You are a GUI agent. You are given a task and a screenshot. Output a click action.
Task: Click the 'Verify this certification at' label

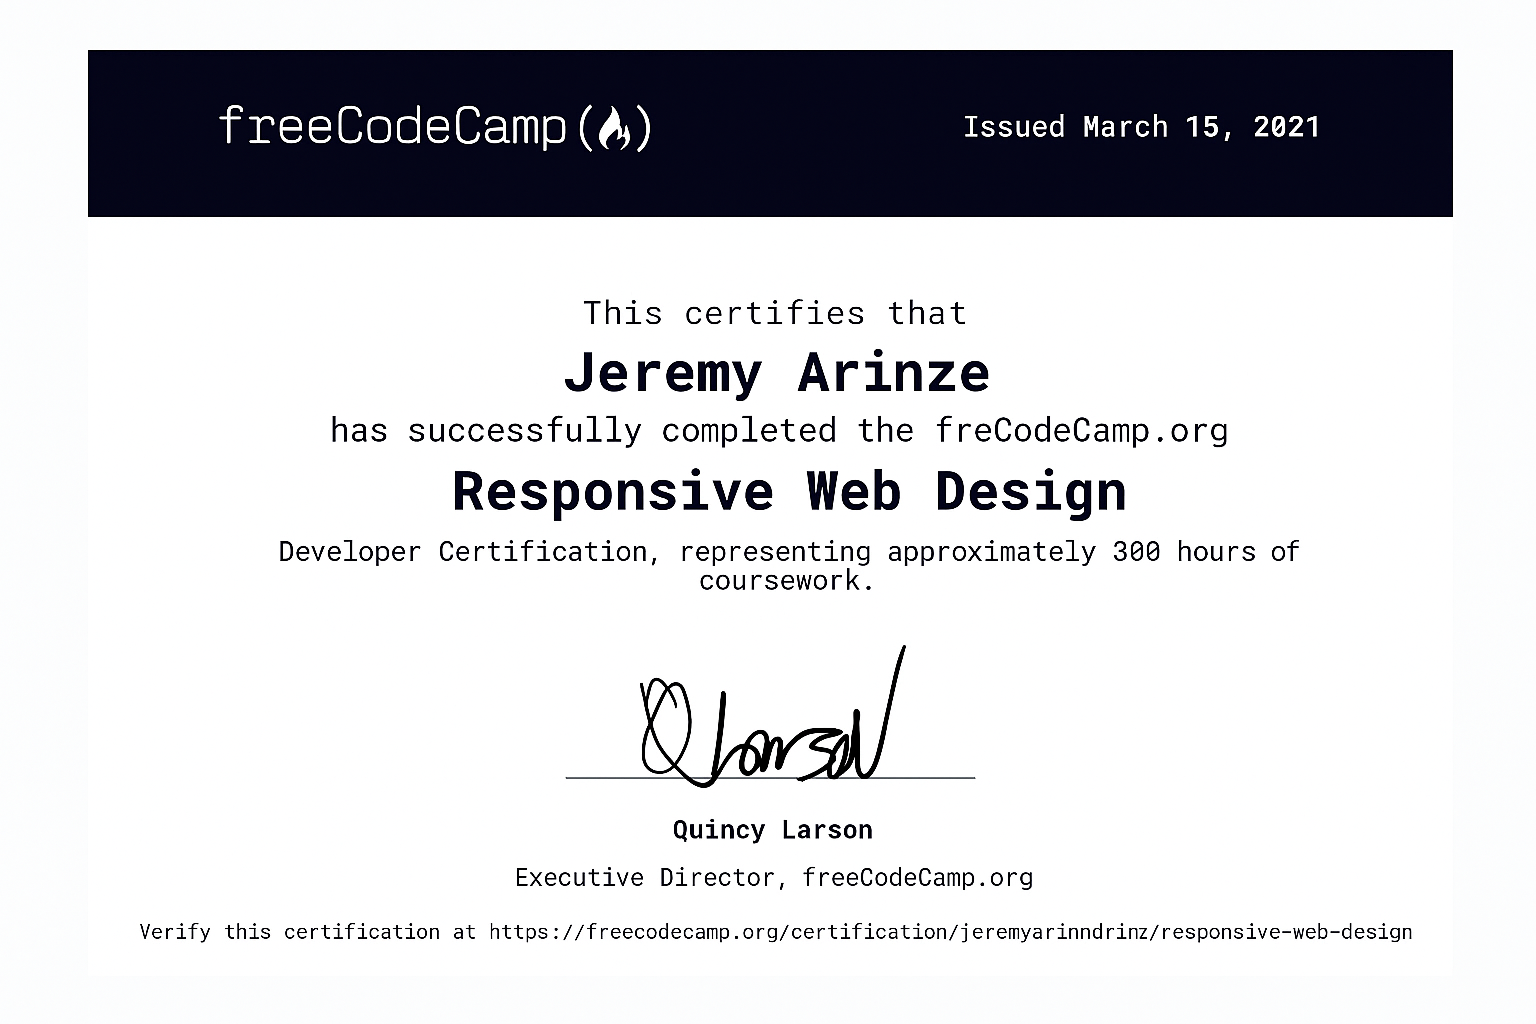point(308,932)
